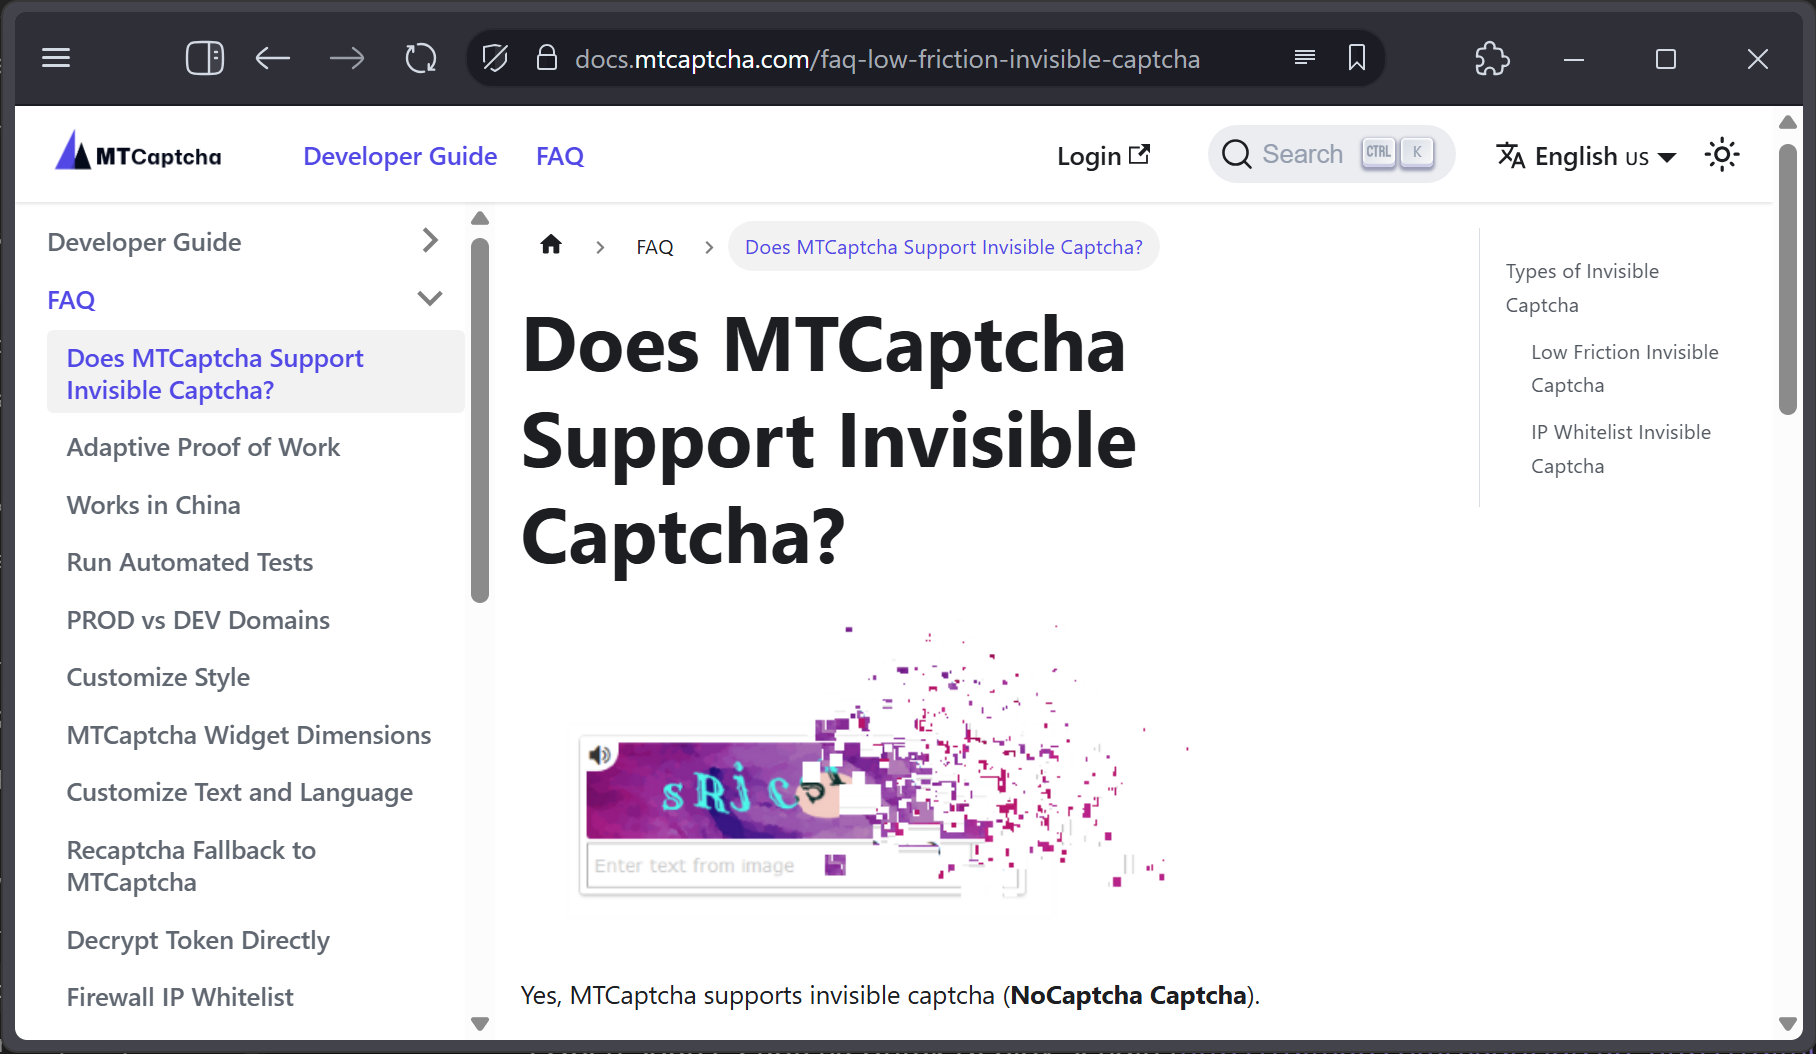The image size is (1816, 1054).
Task: Select Does MTCaptcha Support Invisible Captcha sidebar item
Action: click(255, 373)
